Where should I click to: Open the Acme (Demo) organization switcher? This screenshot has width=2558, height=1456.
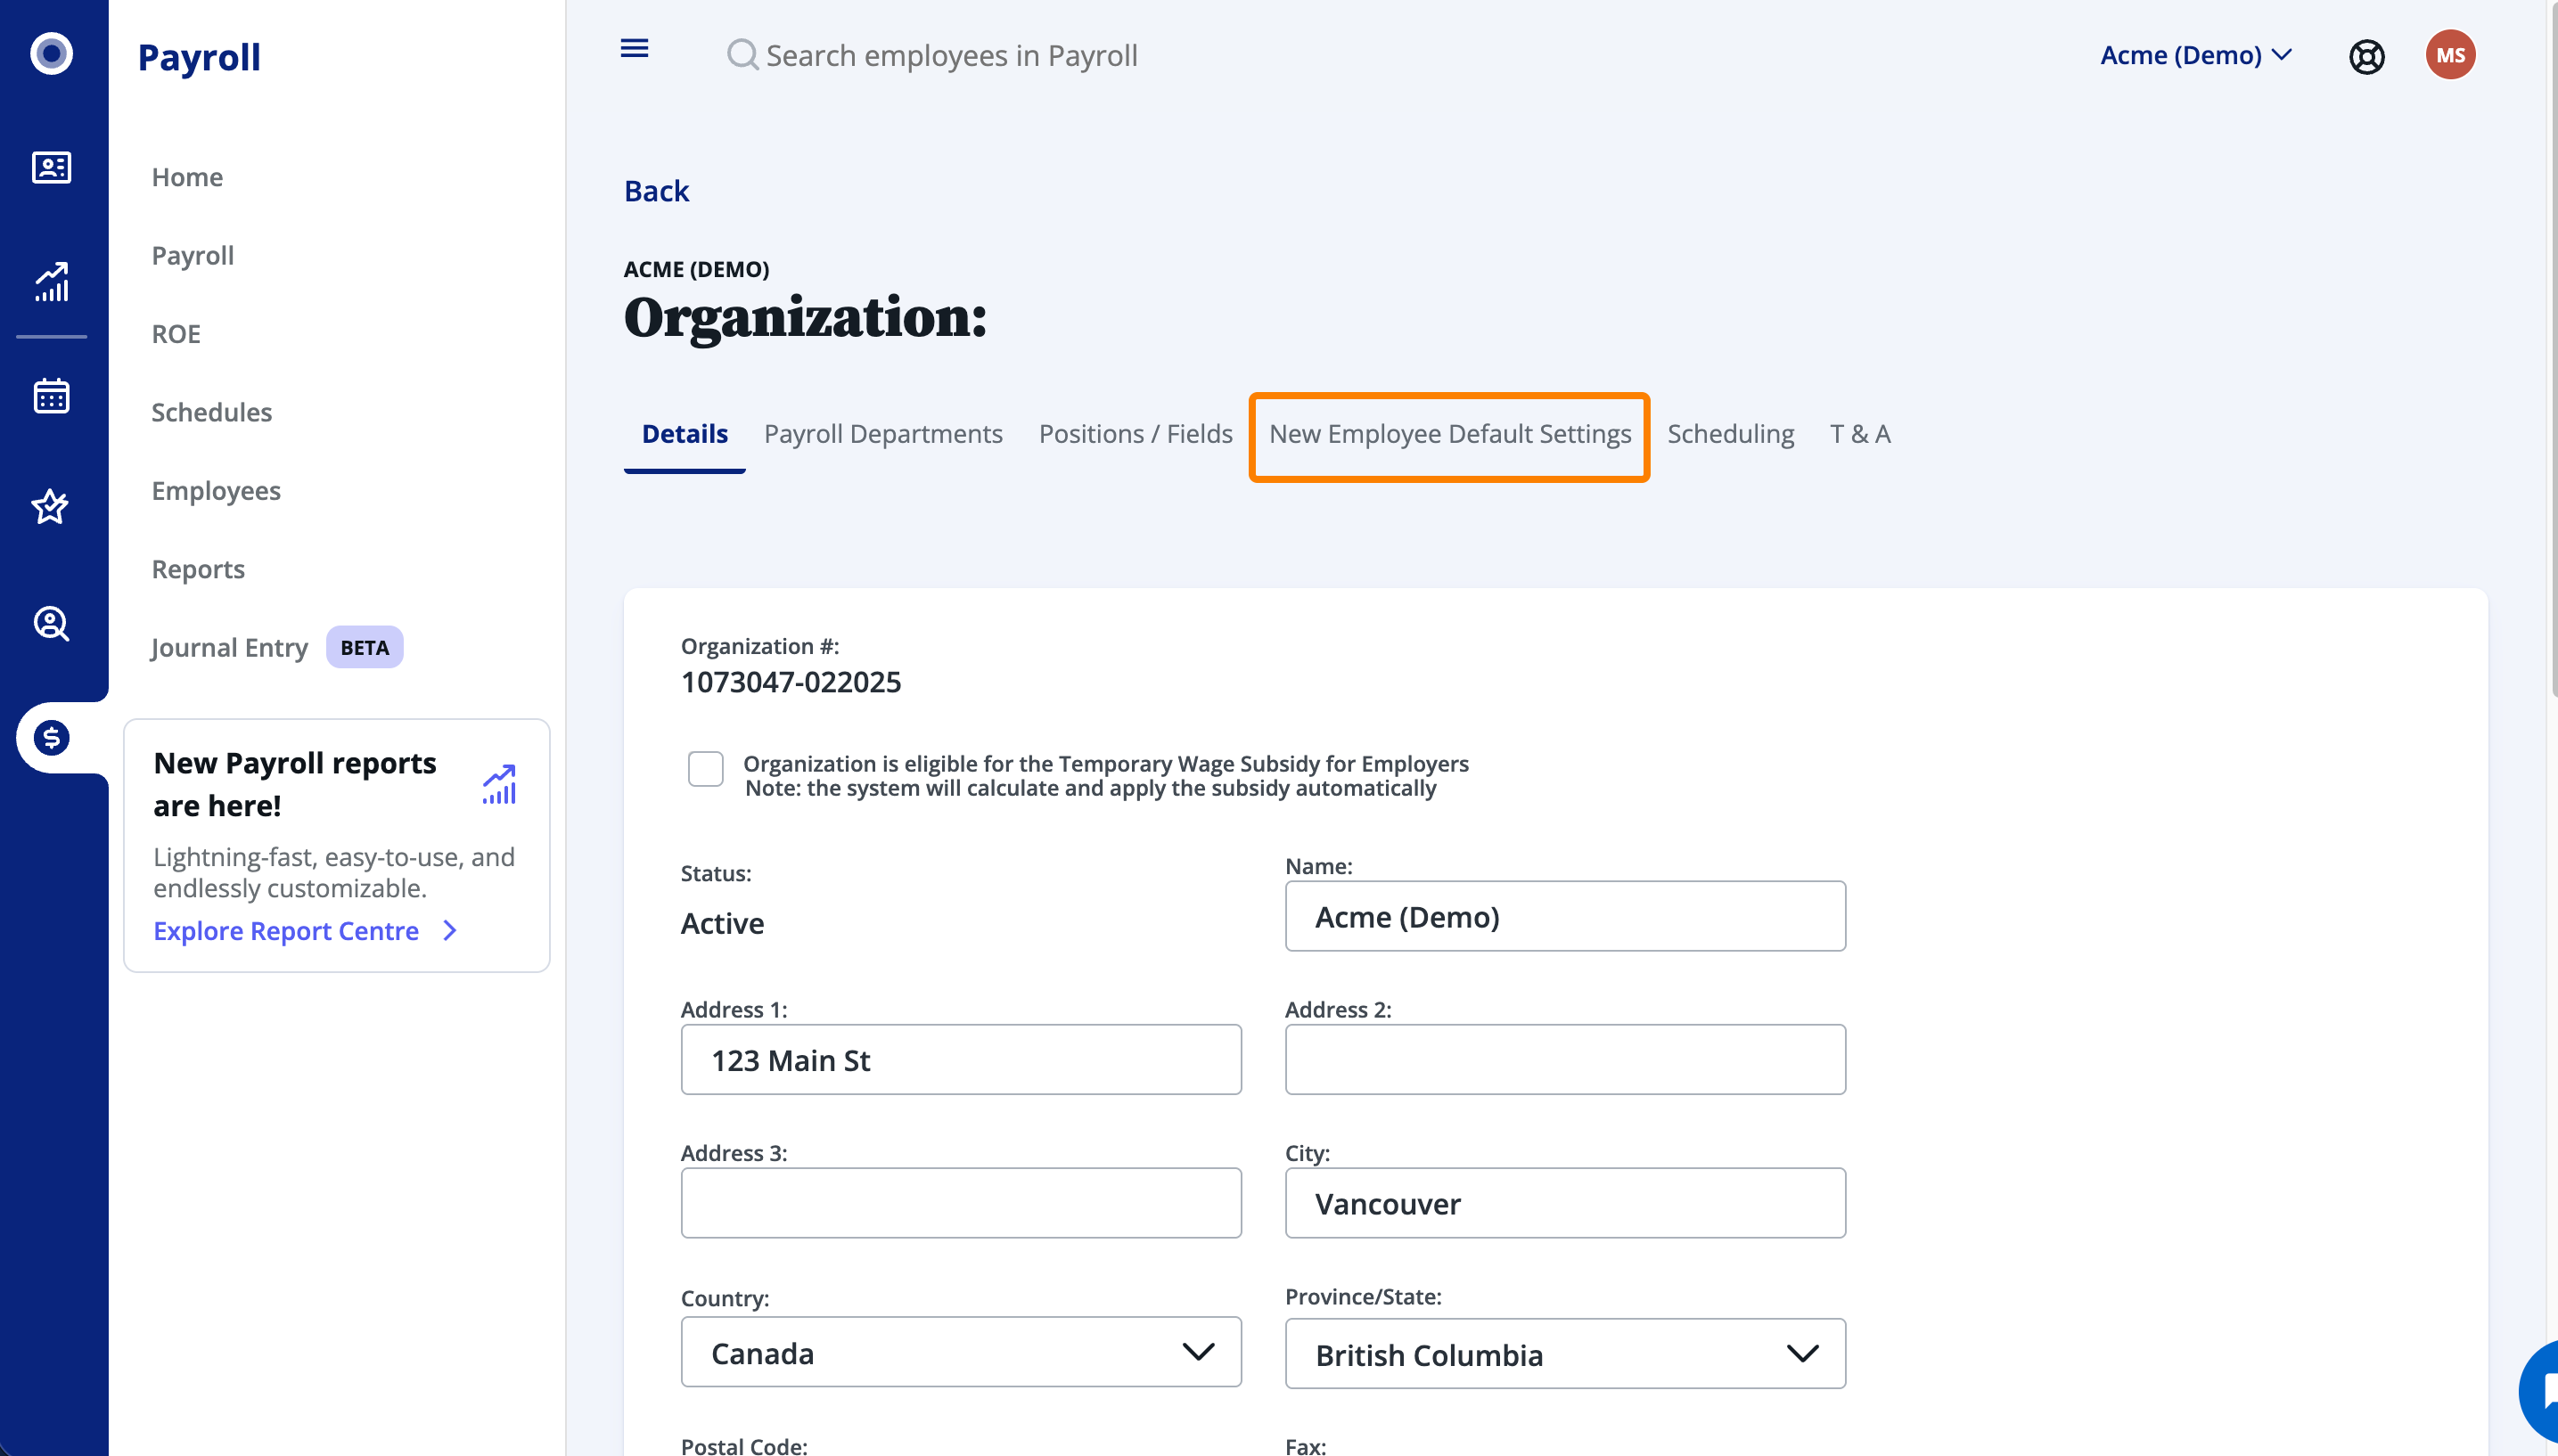click(2194, 55)
